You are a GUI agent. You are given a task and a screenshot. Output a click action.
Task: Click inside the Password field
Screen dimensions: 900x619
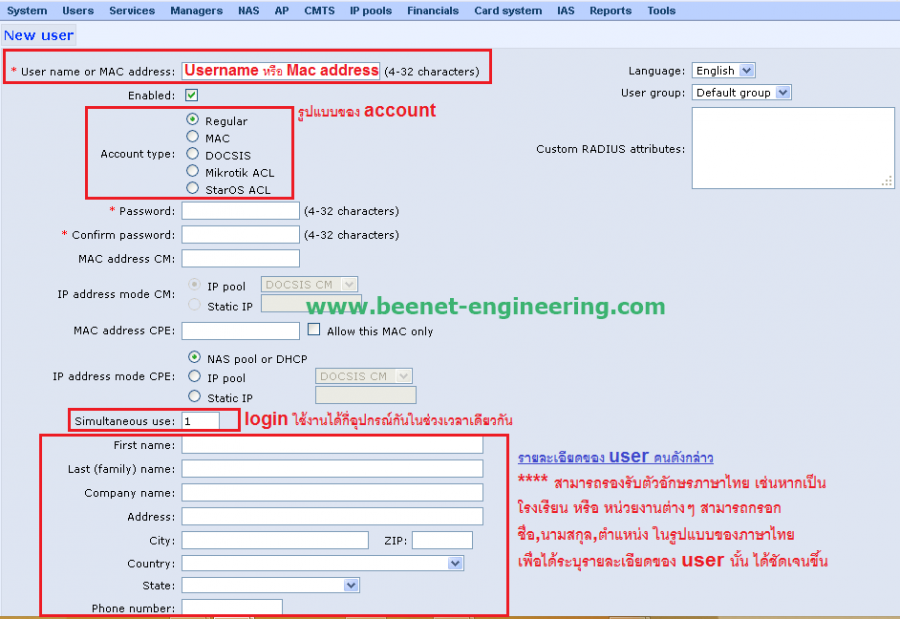(240, 210)
